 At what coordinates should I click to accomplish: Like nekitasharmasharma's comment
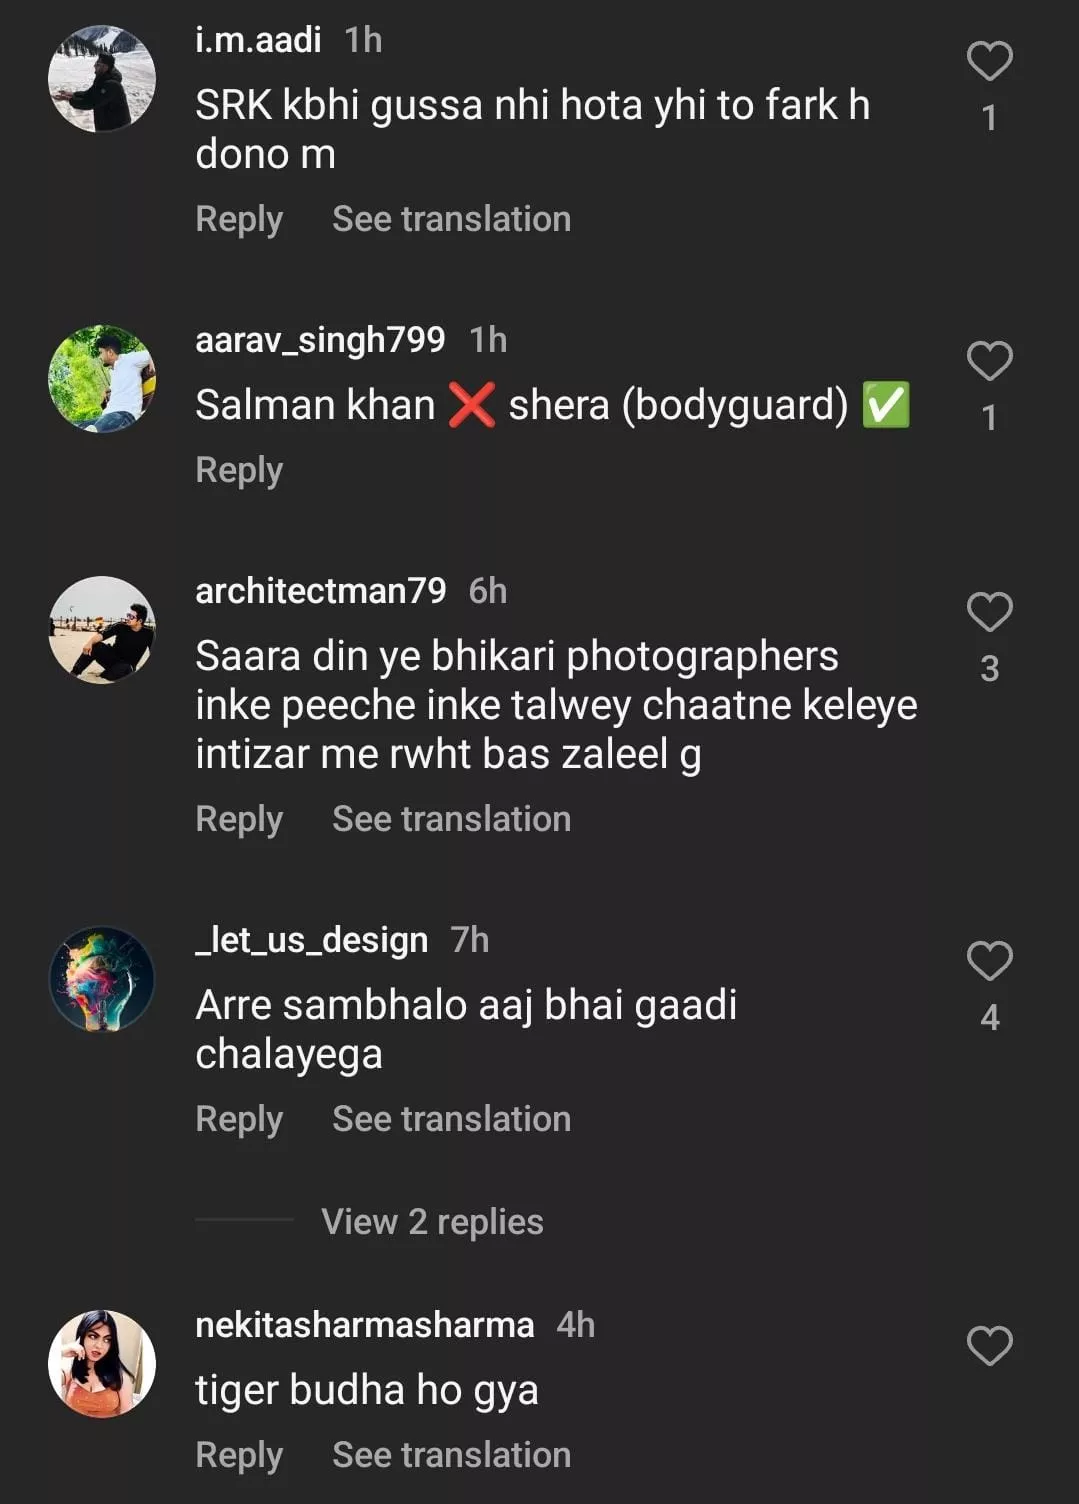point(989,1346)
